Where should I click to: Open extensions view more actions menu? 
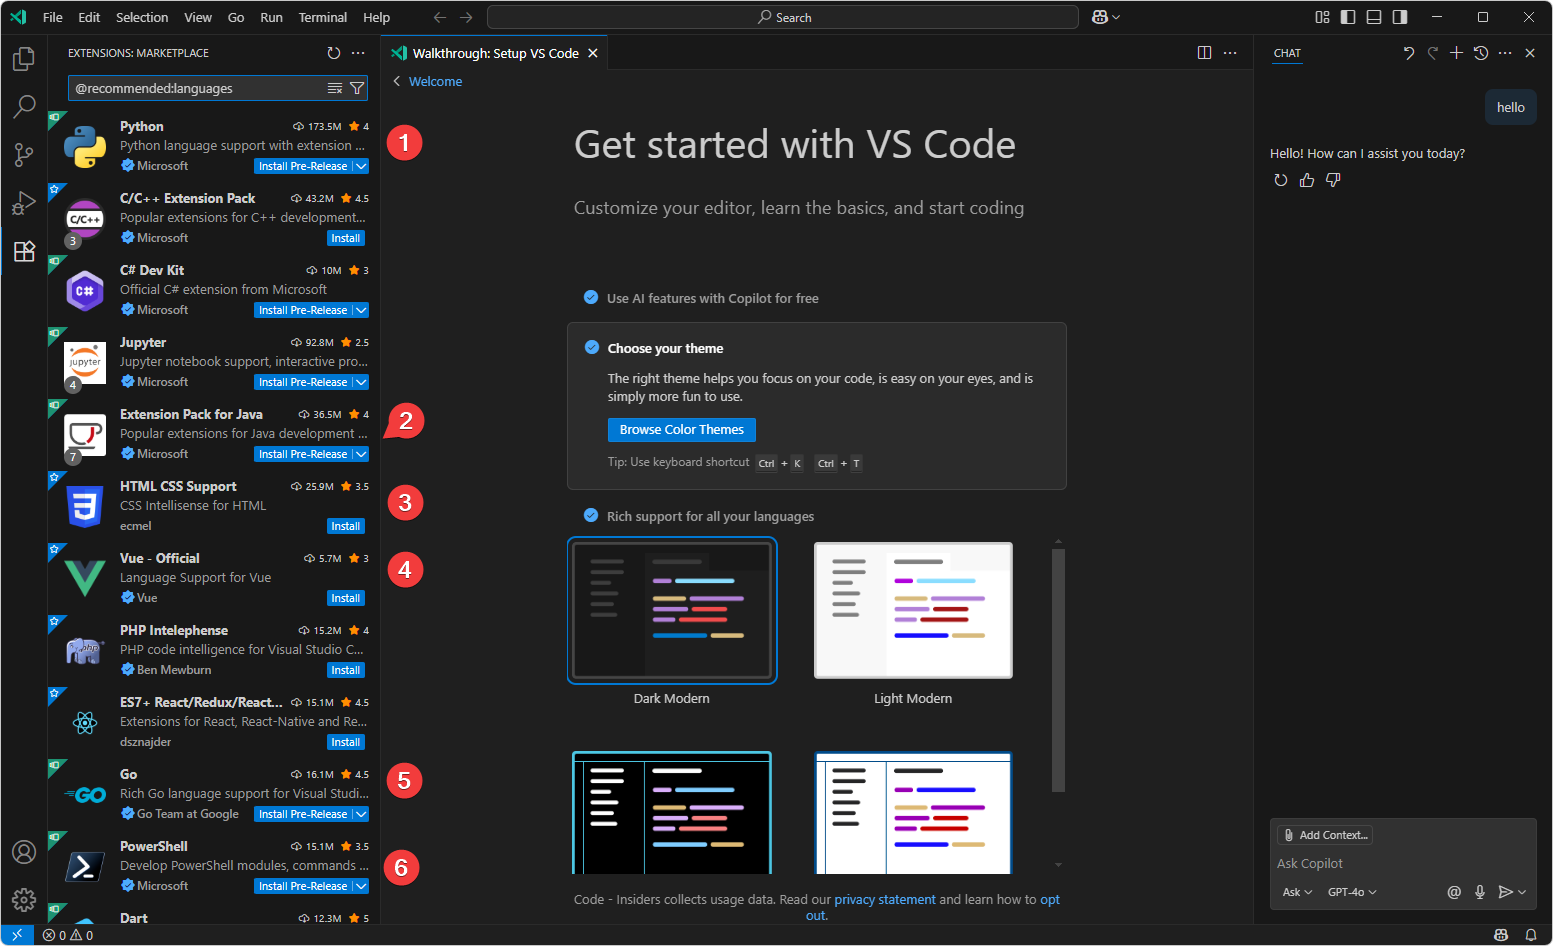(358, 53)
